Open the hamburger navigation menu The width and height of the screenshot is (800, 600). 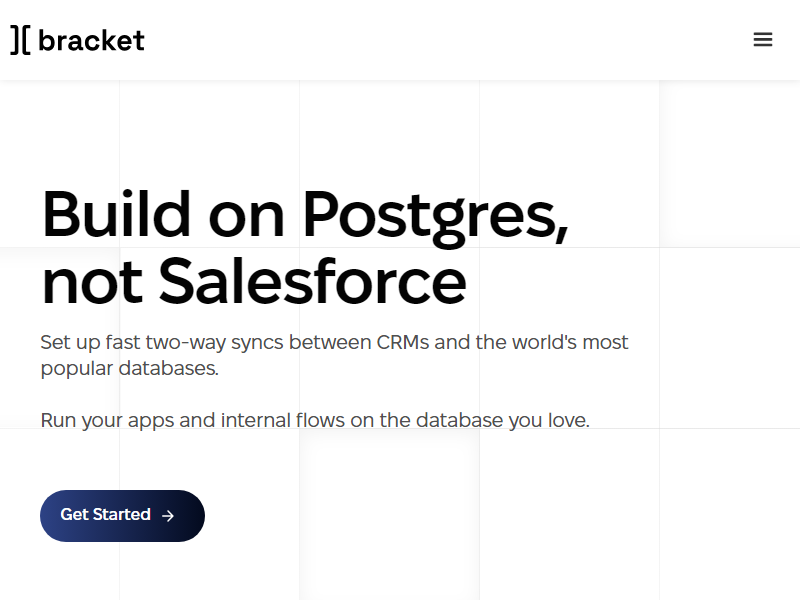(x=763, y=40)
